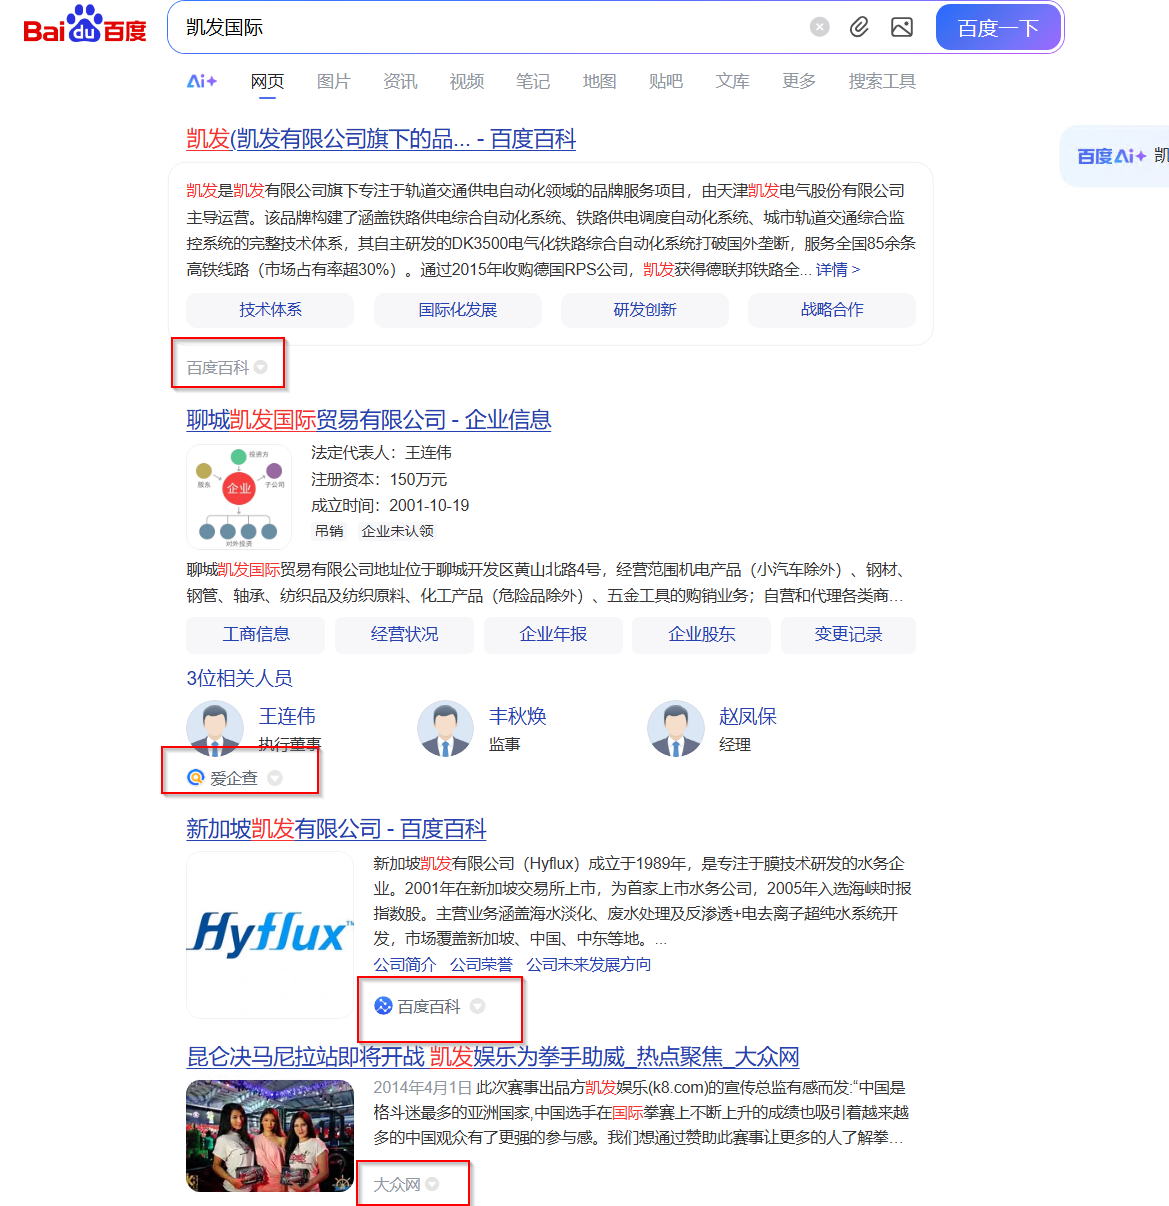Click the 爱企查 source logo icon
Image resolution: width=1169 pixels, height=1206 pixels.
196,777
